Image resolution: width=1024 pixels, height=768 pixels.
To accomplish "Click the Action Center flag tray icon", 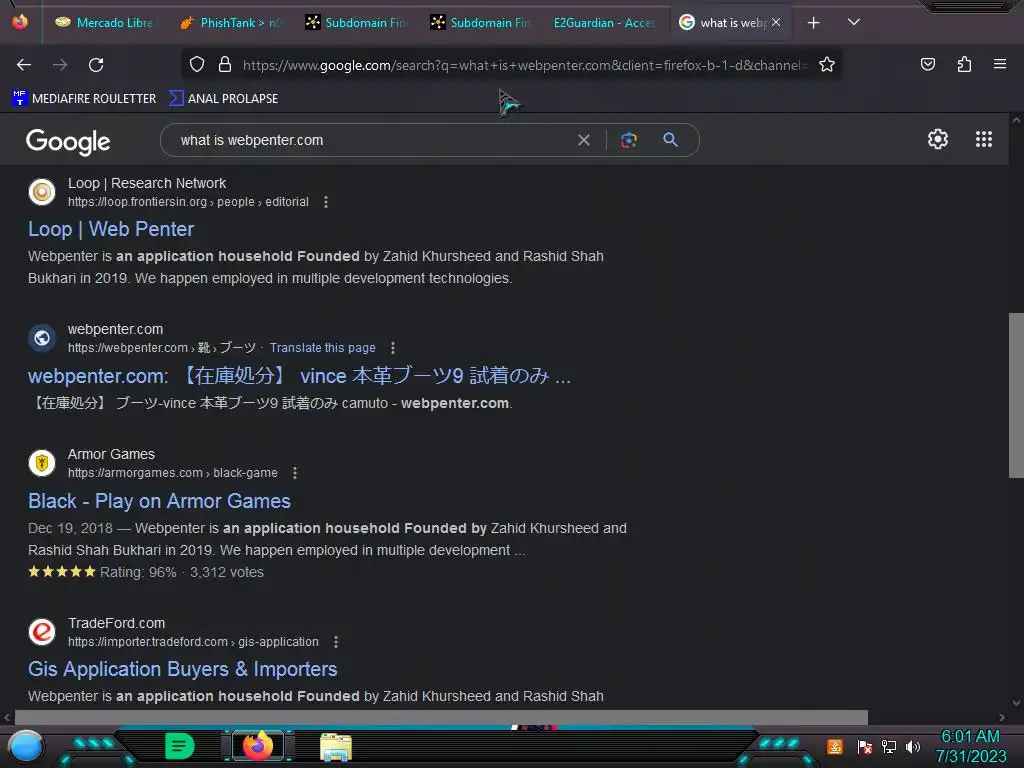I will coord(864,746).
